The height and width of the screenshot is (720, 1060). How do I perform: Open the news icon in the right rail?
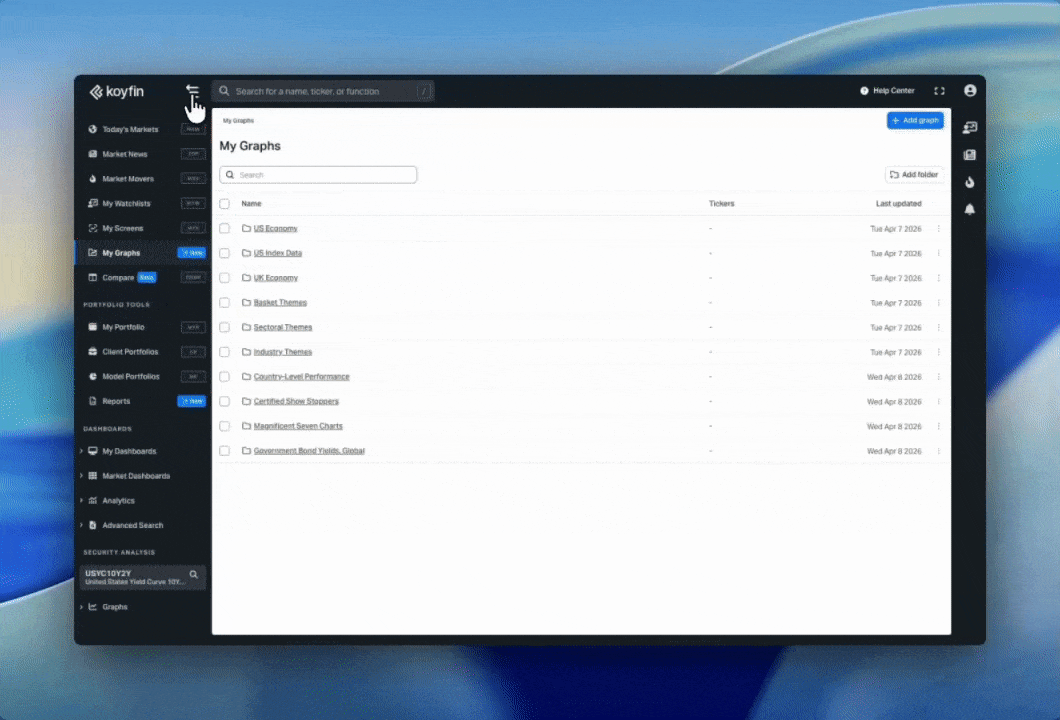tap(969, 155)
